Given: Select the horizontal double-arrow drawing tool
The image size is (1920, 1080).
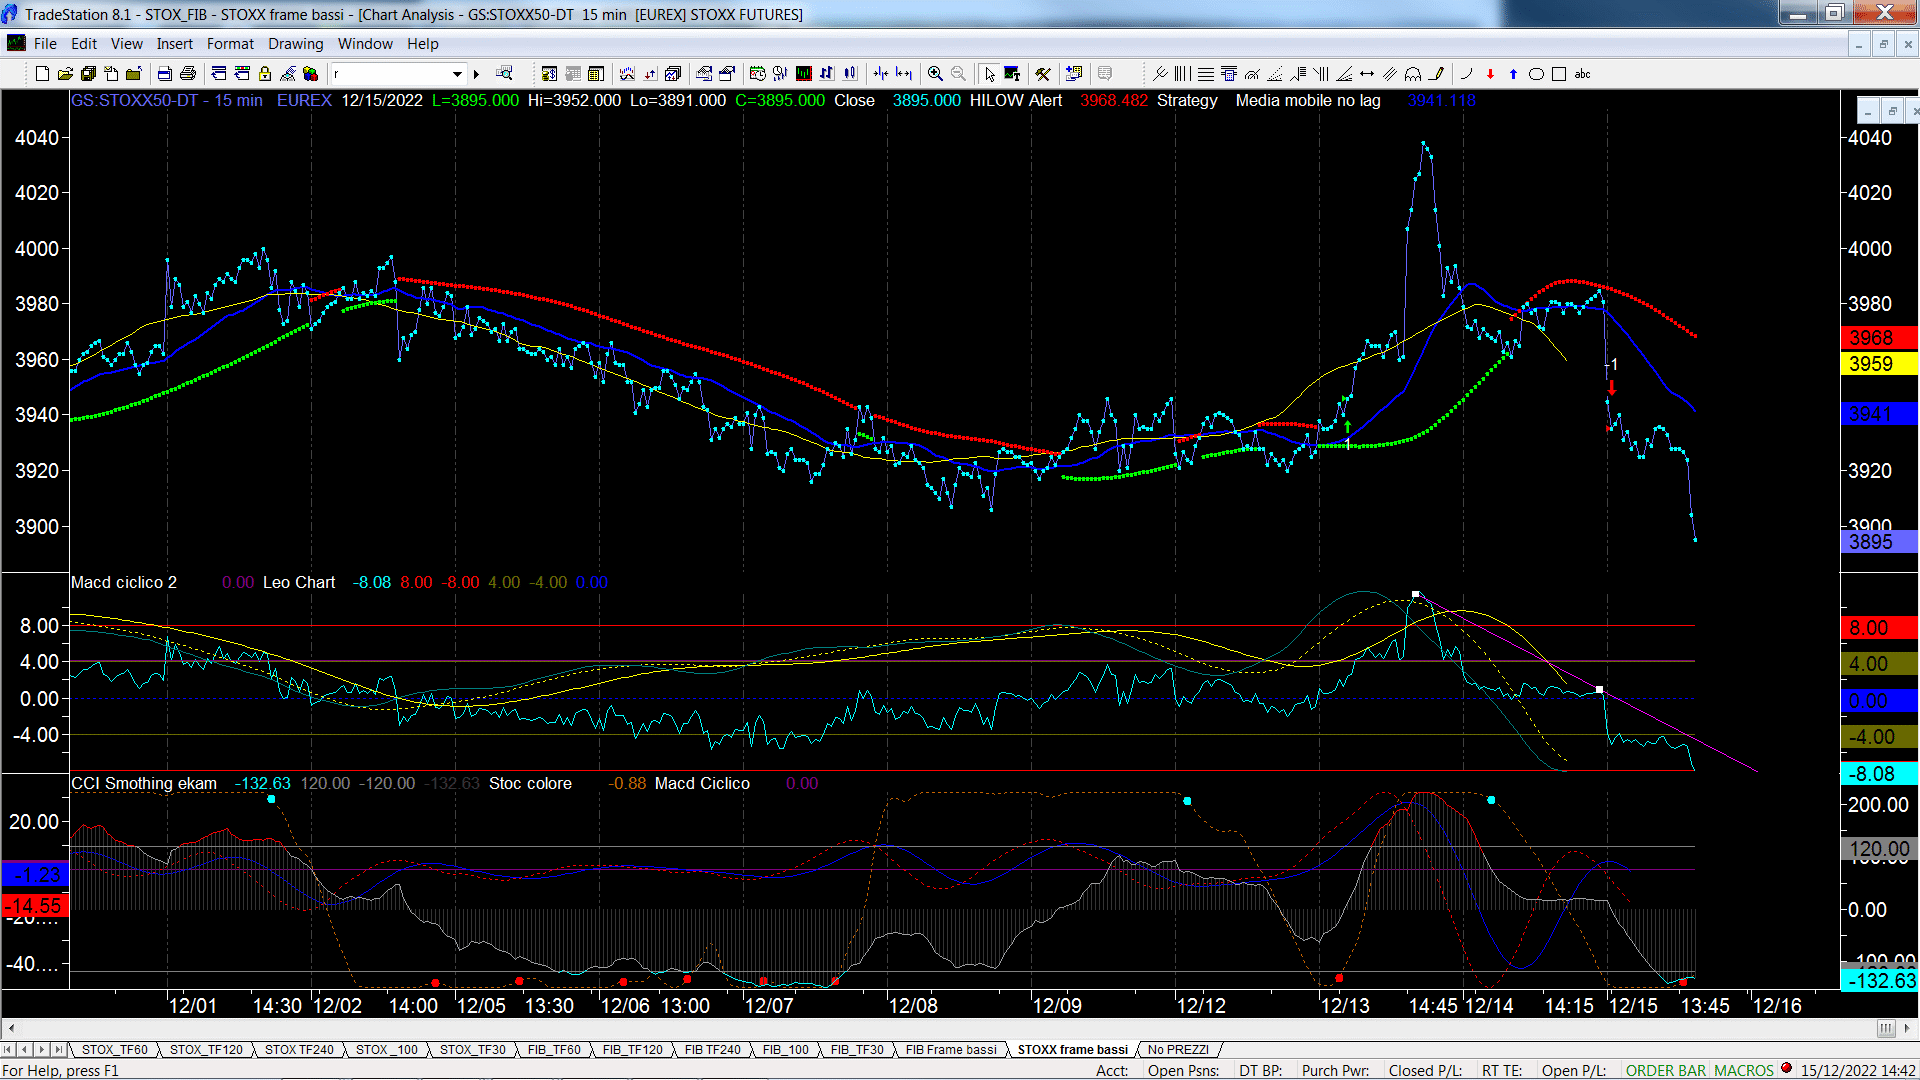Looking at the screenshot, I should tap(1367, 74).
